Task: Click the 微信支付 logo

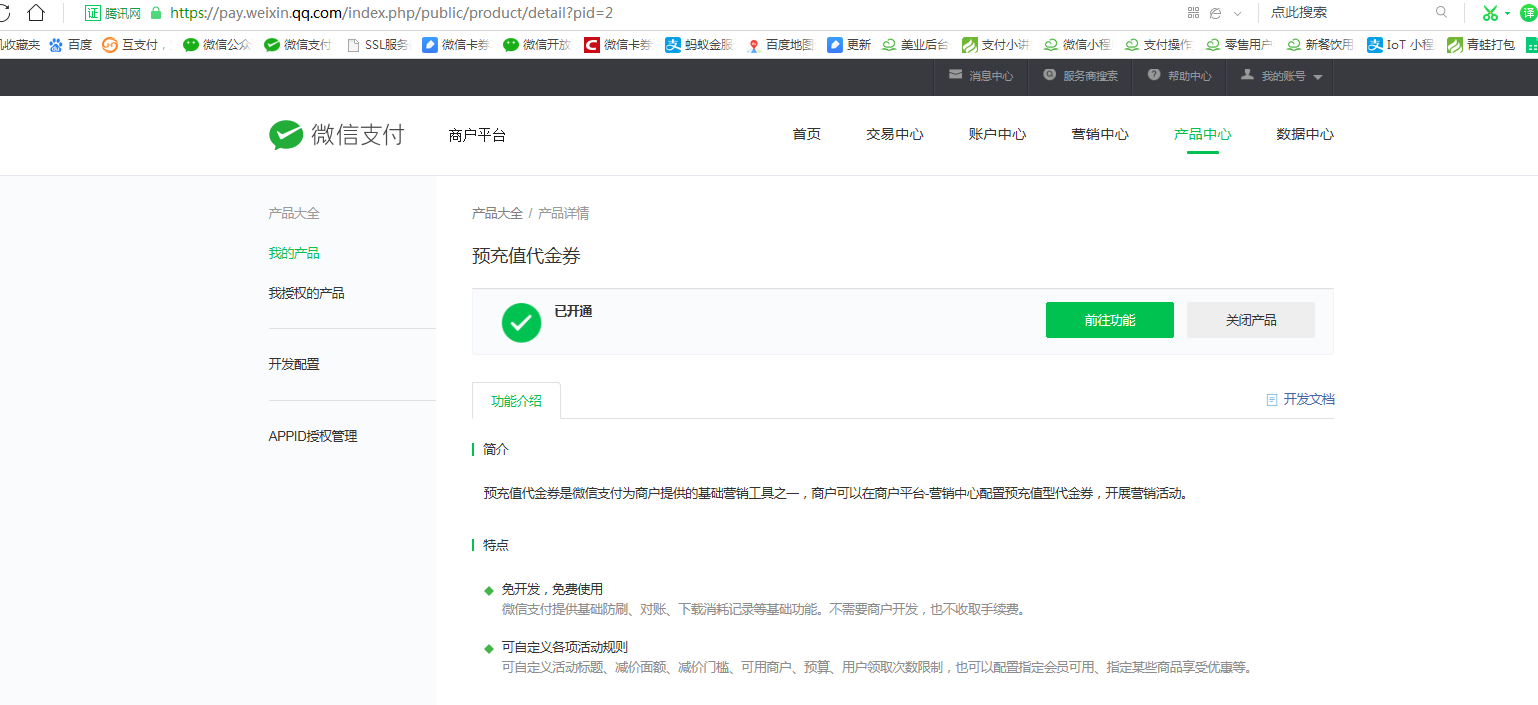Action: pos(336,135)
